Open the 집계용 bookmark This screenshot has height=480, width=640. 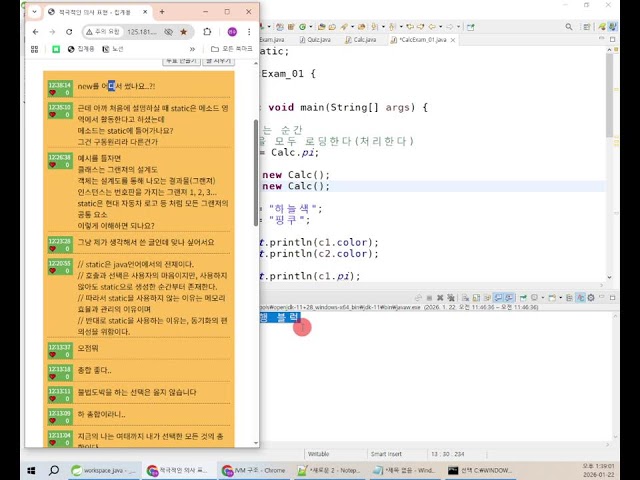[x=81, y=49]
